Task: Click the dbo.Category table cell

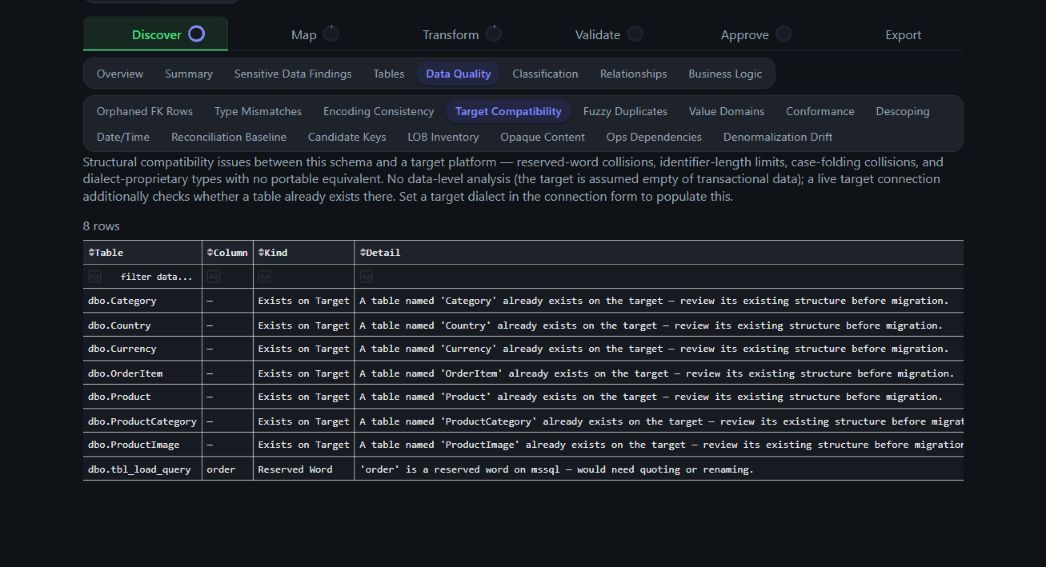Action: pyautogui.click(x=142, y=301)
